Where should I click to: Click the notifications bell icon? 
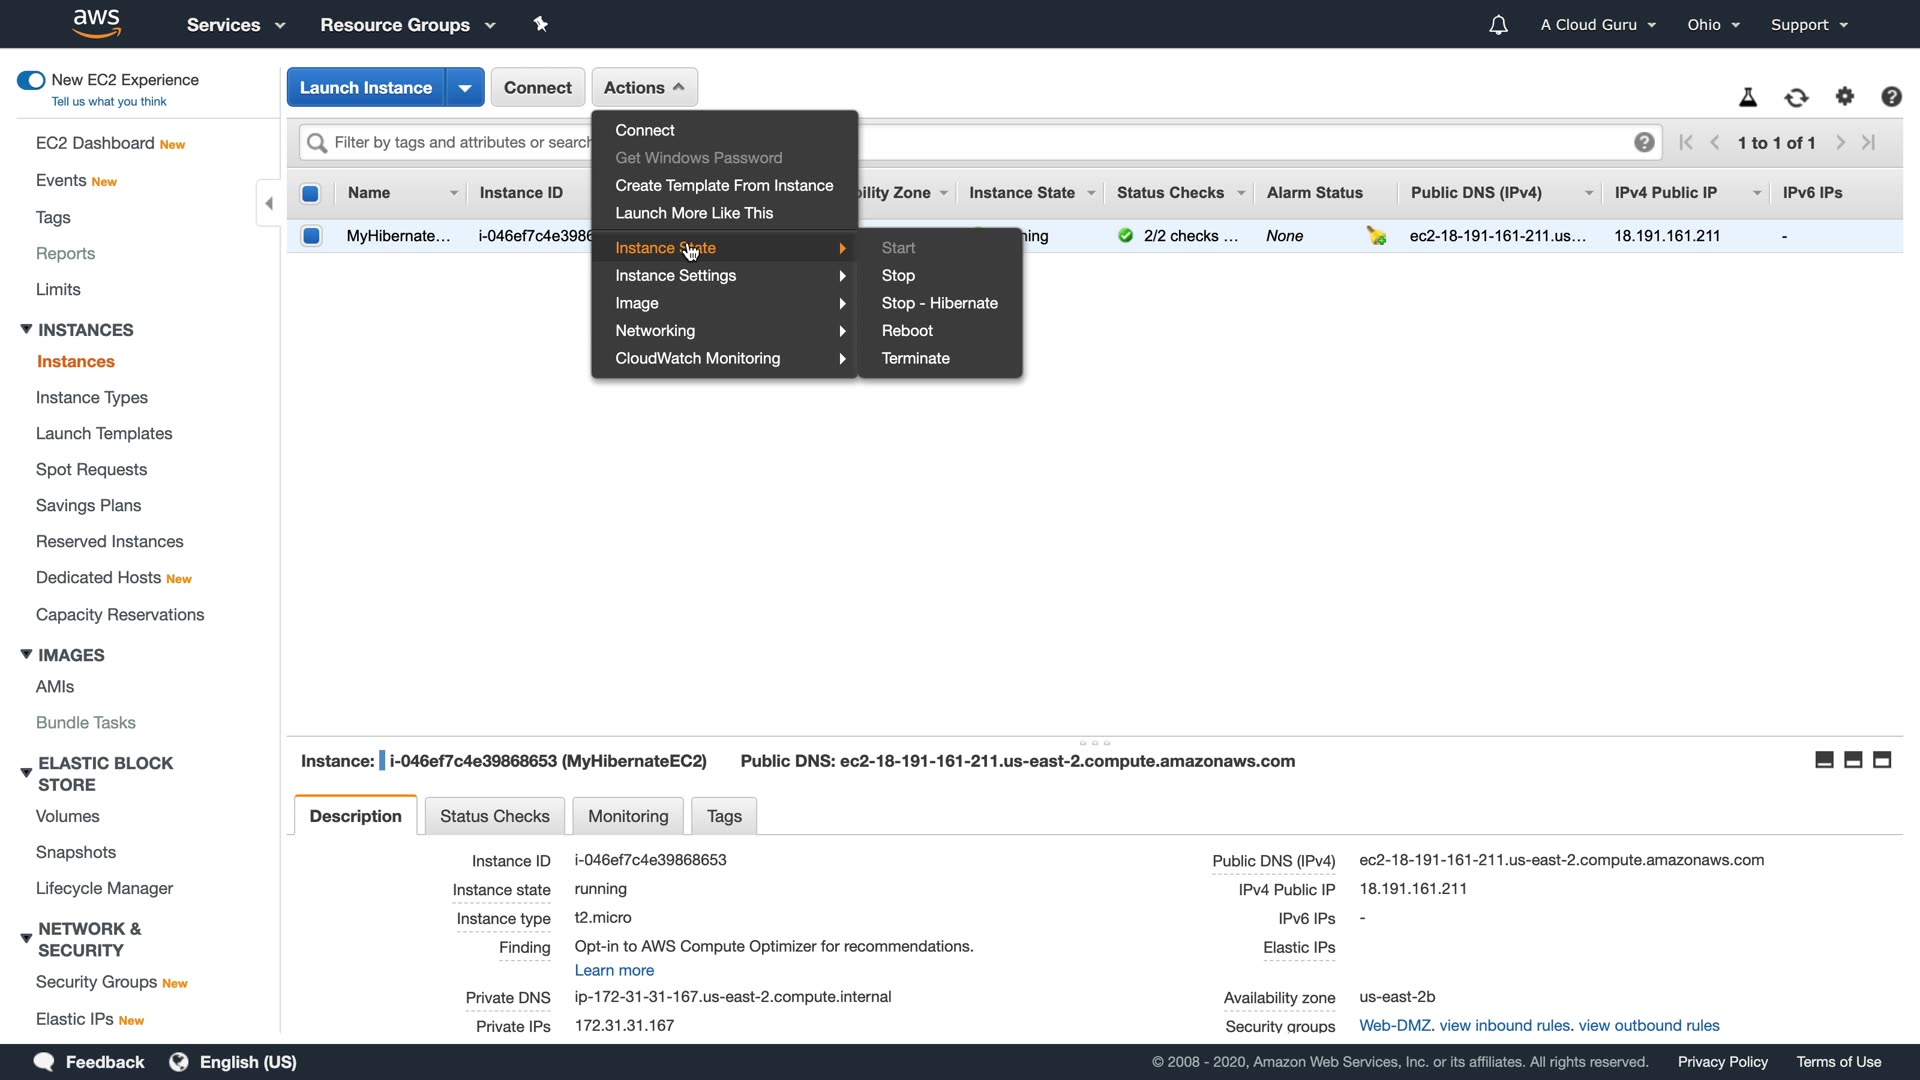tap(1497, 25)
